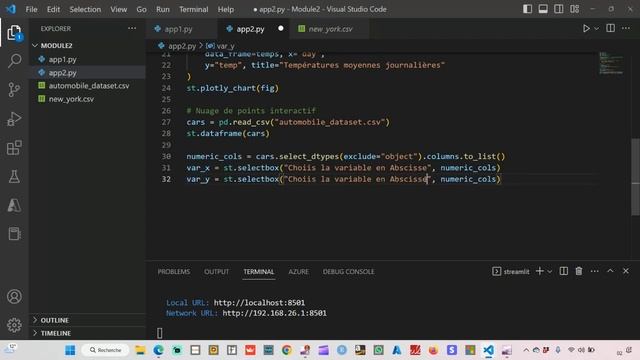Toggle the primary side bar layout
Viewport: 640px width, 360px height.
(527, 9)
